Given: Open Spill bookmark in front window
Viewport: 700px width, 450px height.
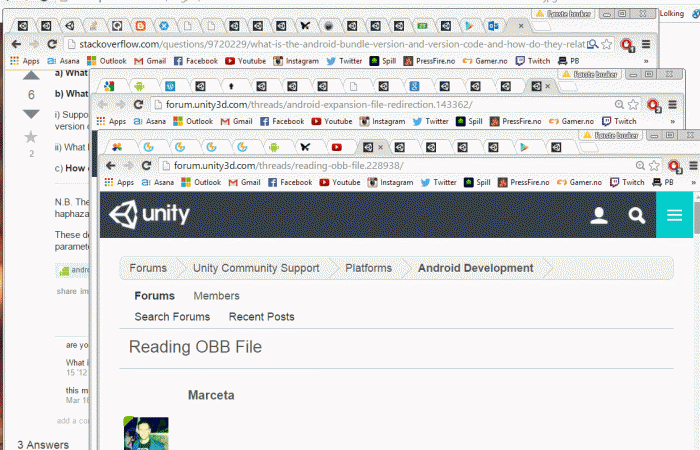Looking at the screenshot, I should (477, 182).
